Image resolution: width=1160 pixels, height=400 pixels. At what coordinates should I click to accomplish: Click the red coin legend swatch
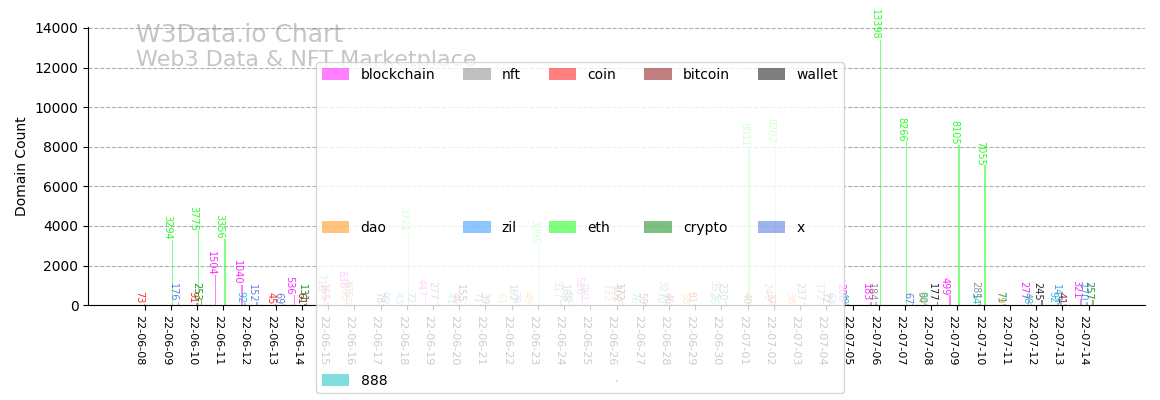click(x=562, y=74)
